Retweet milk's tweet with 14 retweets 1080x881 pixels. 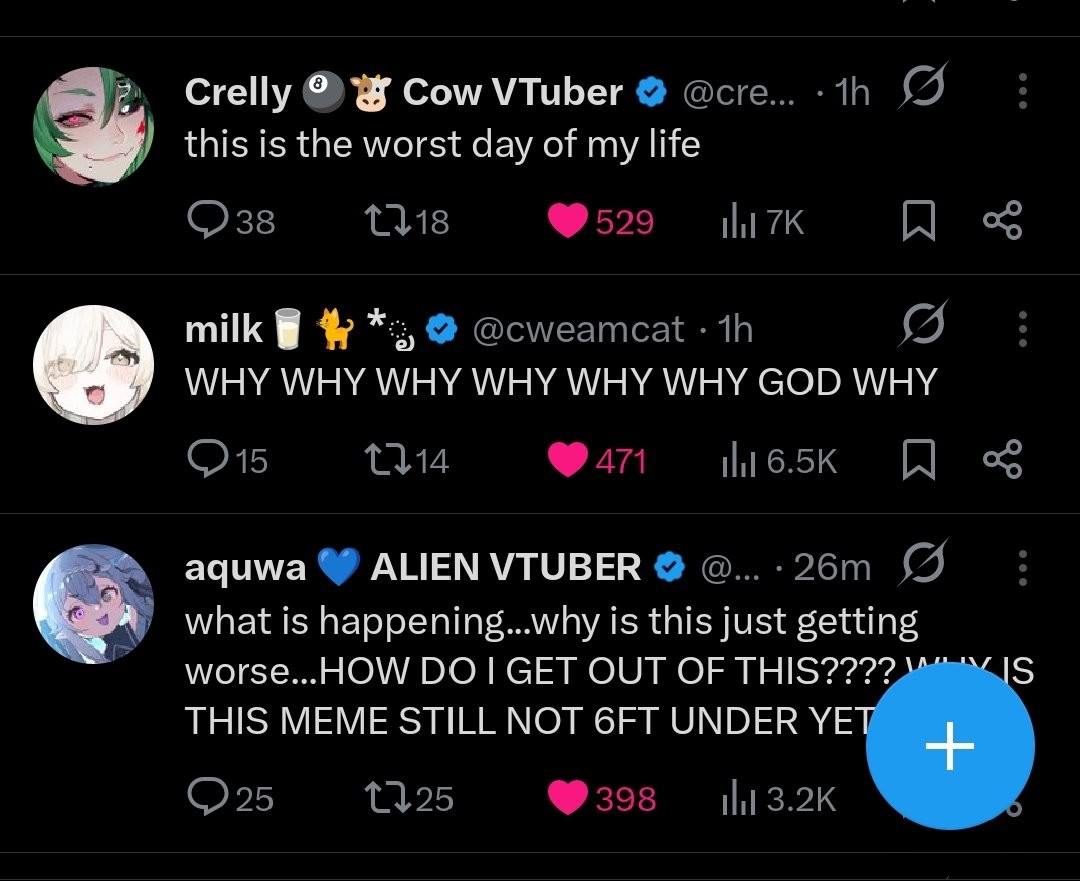tap(385, 460)
